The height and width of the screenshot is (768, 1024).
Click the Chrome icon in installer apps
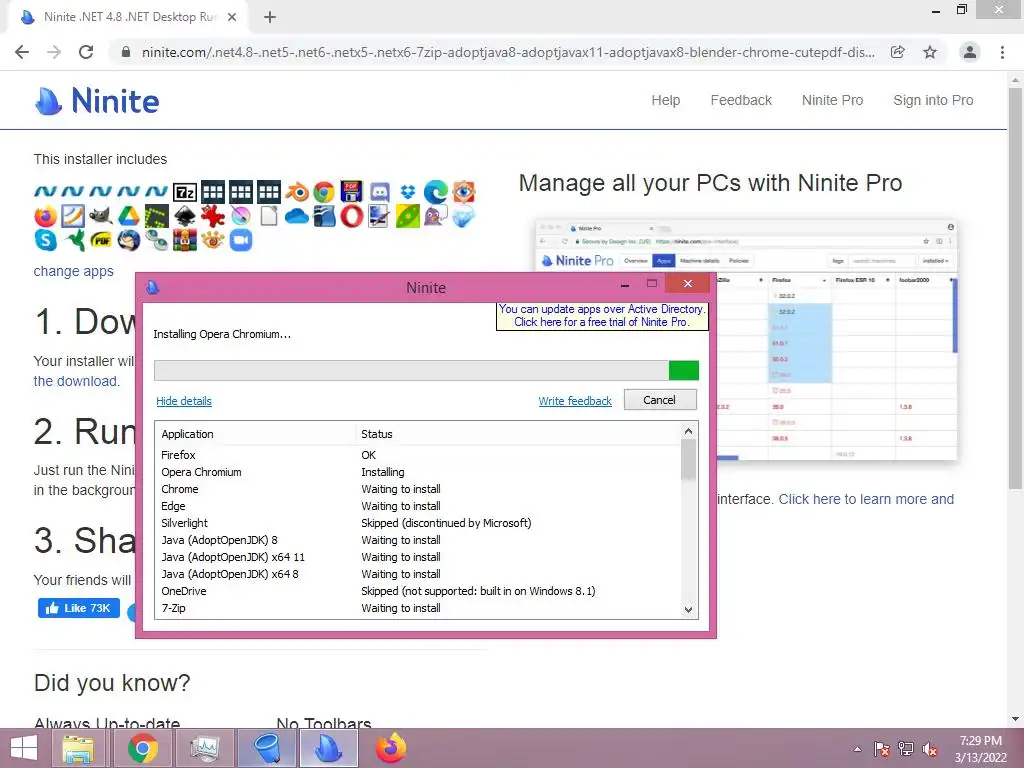point(324,192)
